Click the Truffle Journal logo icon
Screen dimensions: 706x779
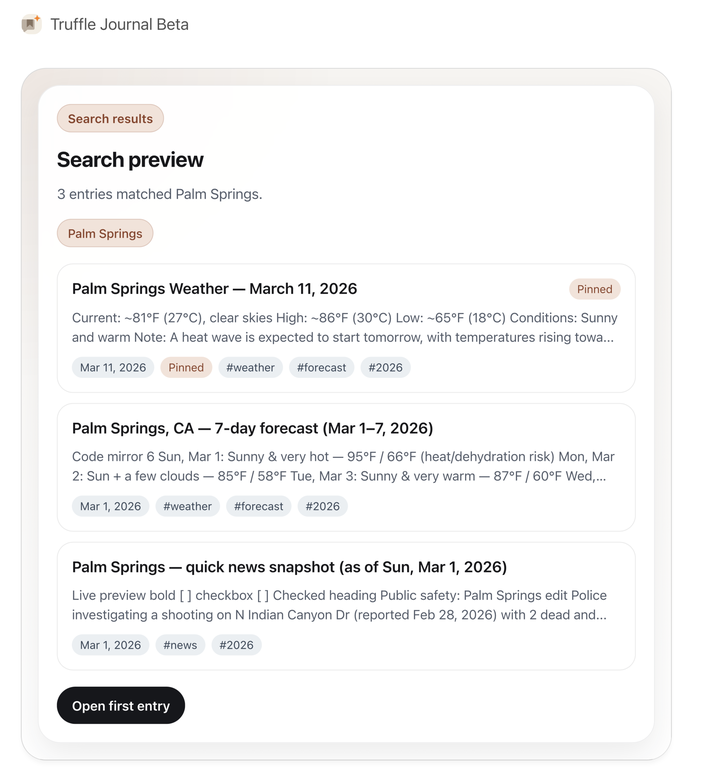coord(31,24)
